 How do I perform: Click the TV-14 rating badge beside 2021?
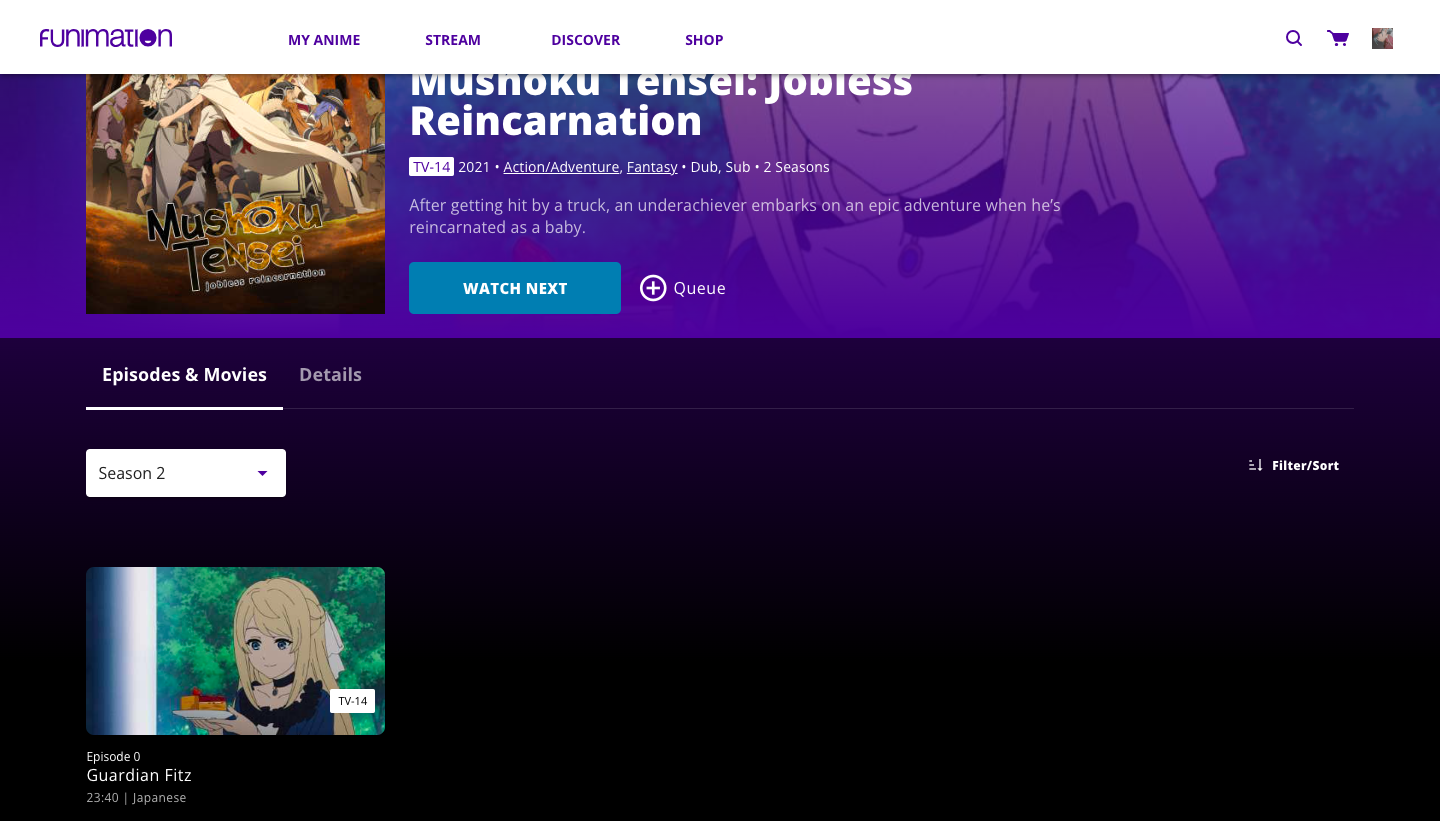point(431,167)
